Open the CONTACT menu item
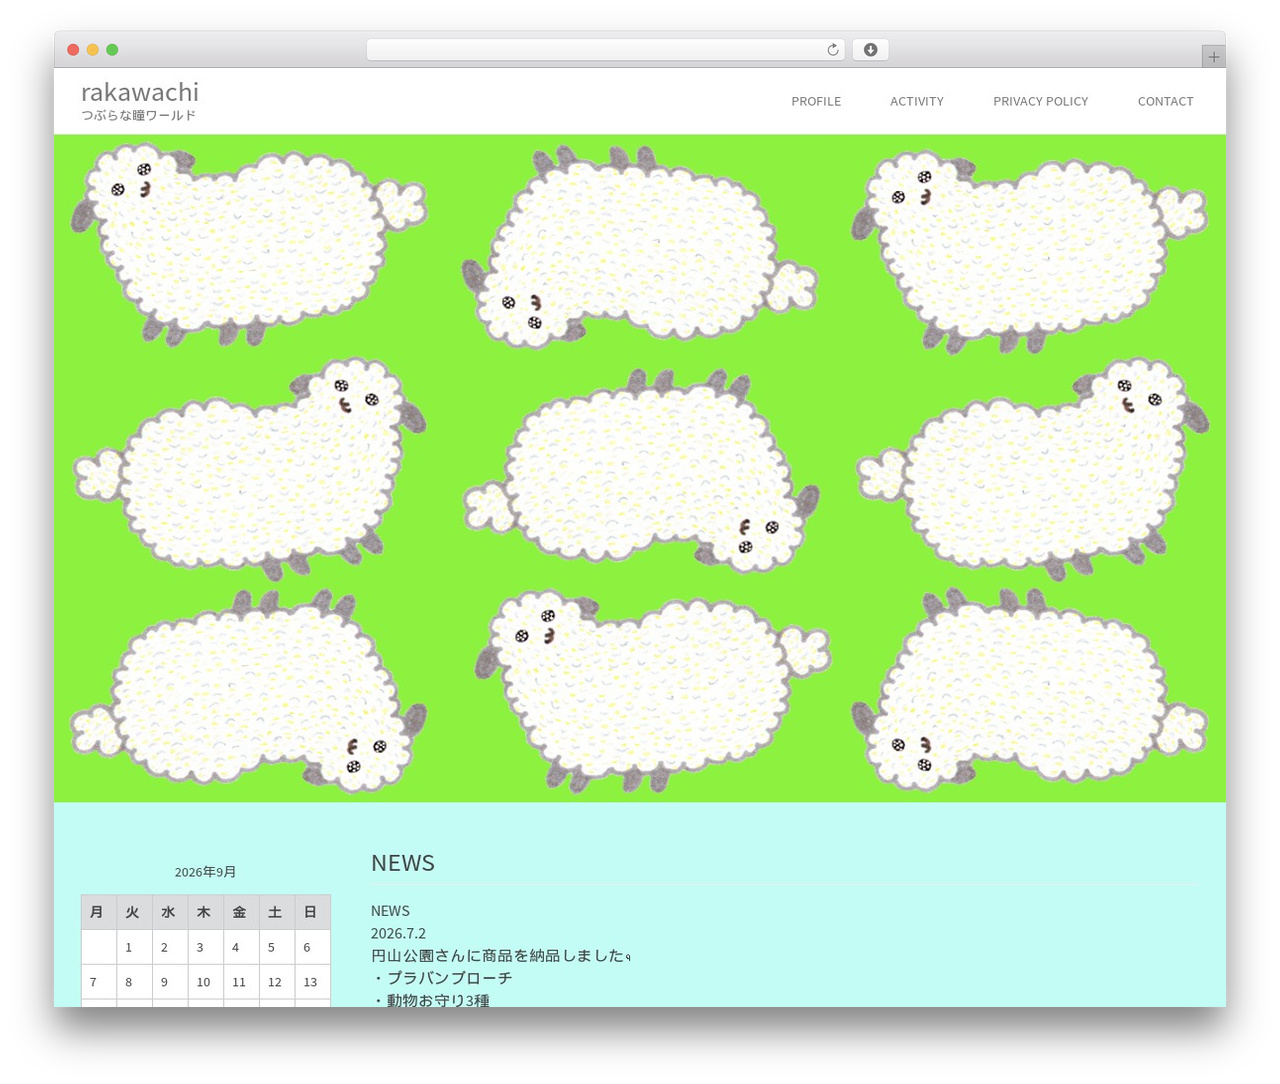Image resolution: width=1280 pixels, height=1084 pixels. pos(1165,101)
